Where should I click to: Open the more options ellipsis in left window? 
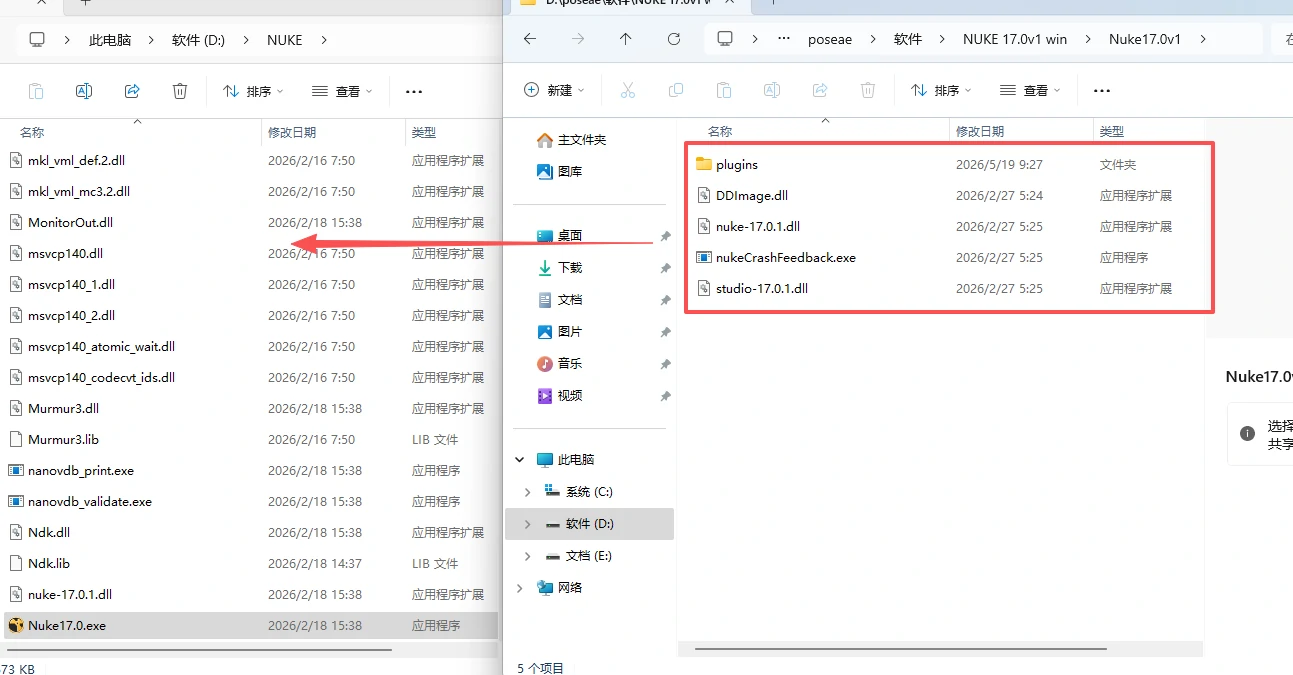click(414, 91)
